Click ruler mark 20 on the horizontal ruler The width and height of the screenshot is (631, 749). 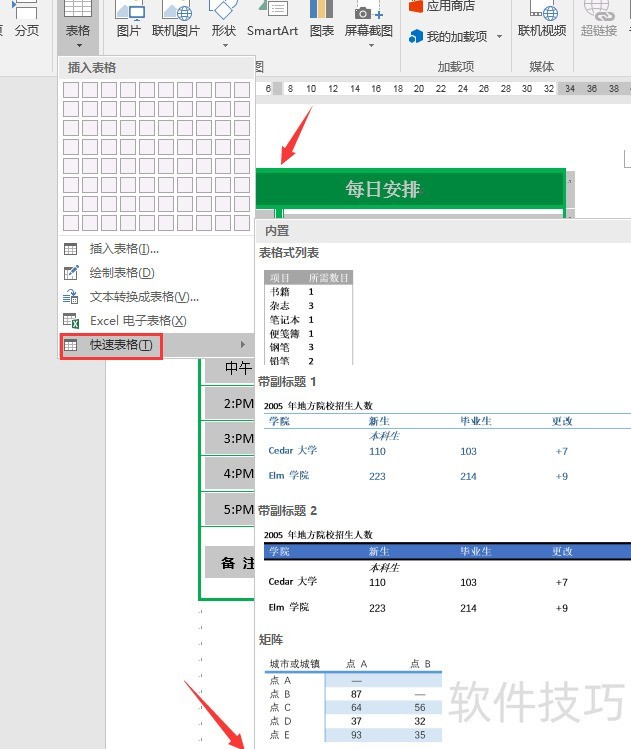(x=419, y=88)
